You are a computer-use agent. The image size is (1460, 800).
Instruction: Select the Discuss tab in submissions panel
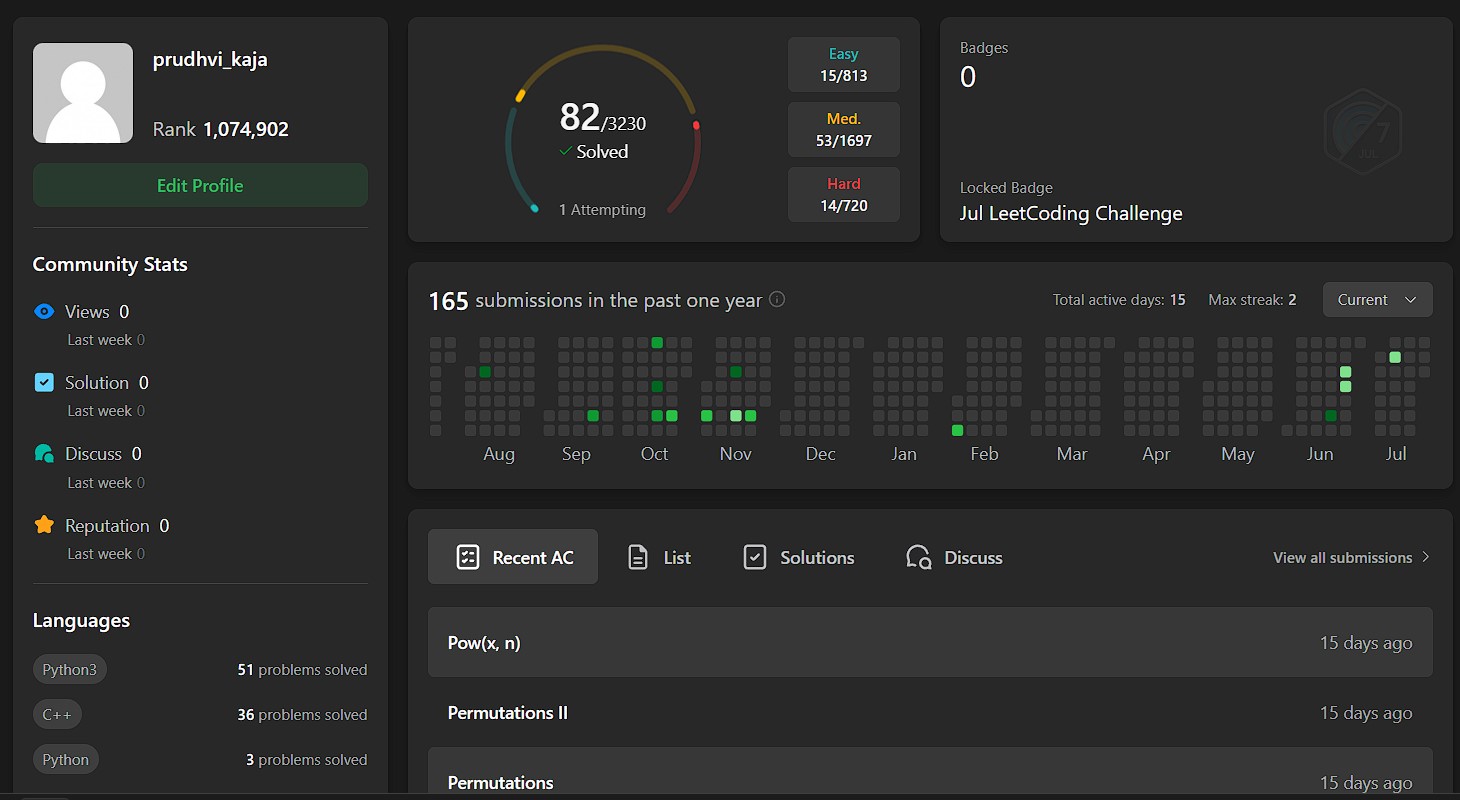tap(954, 557)
